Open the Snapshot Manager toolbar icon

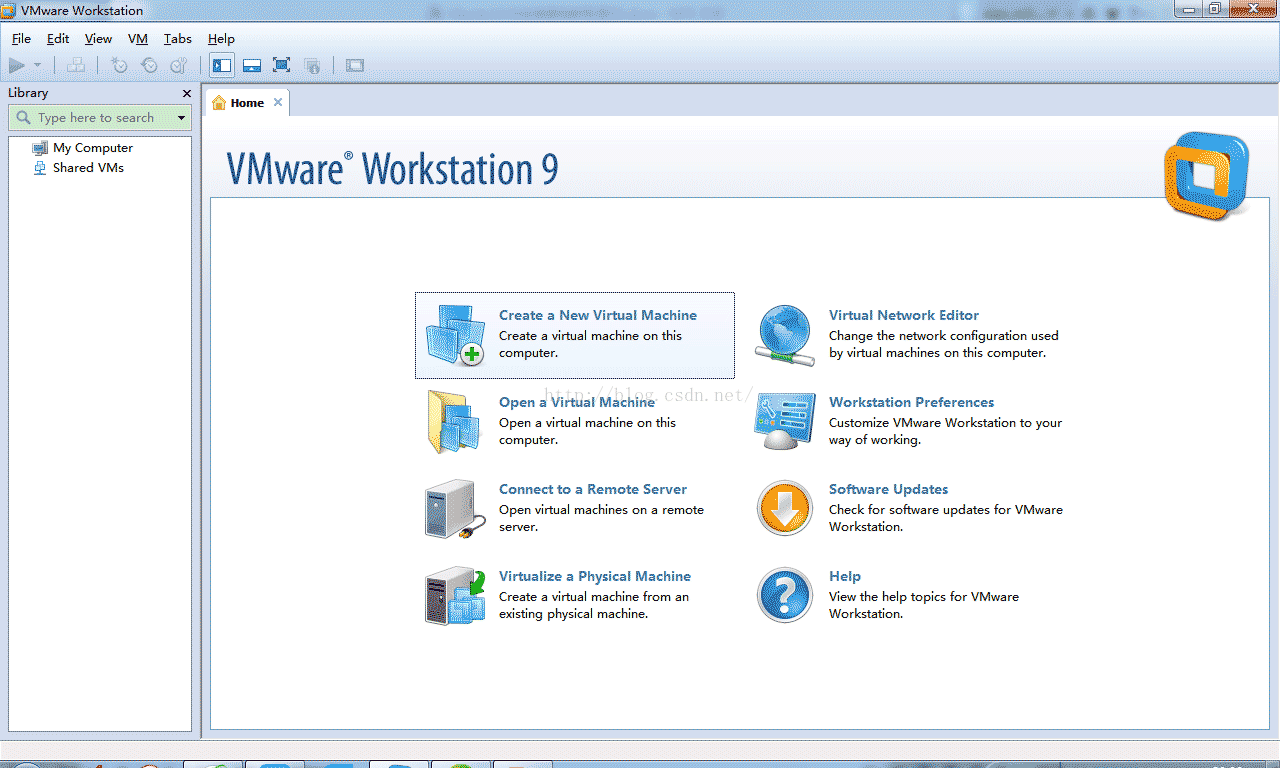click(x=179, y=66)
